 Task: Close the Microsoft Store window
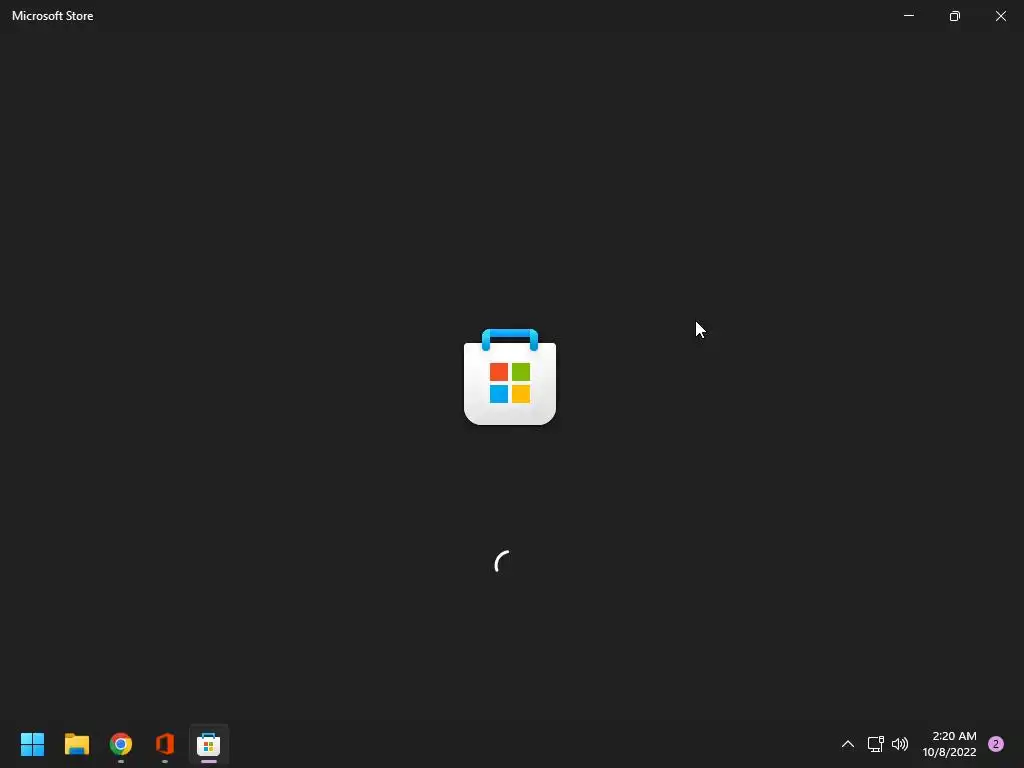point(1000,16)
